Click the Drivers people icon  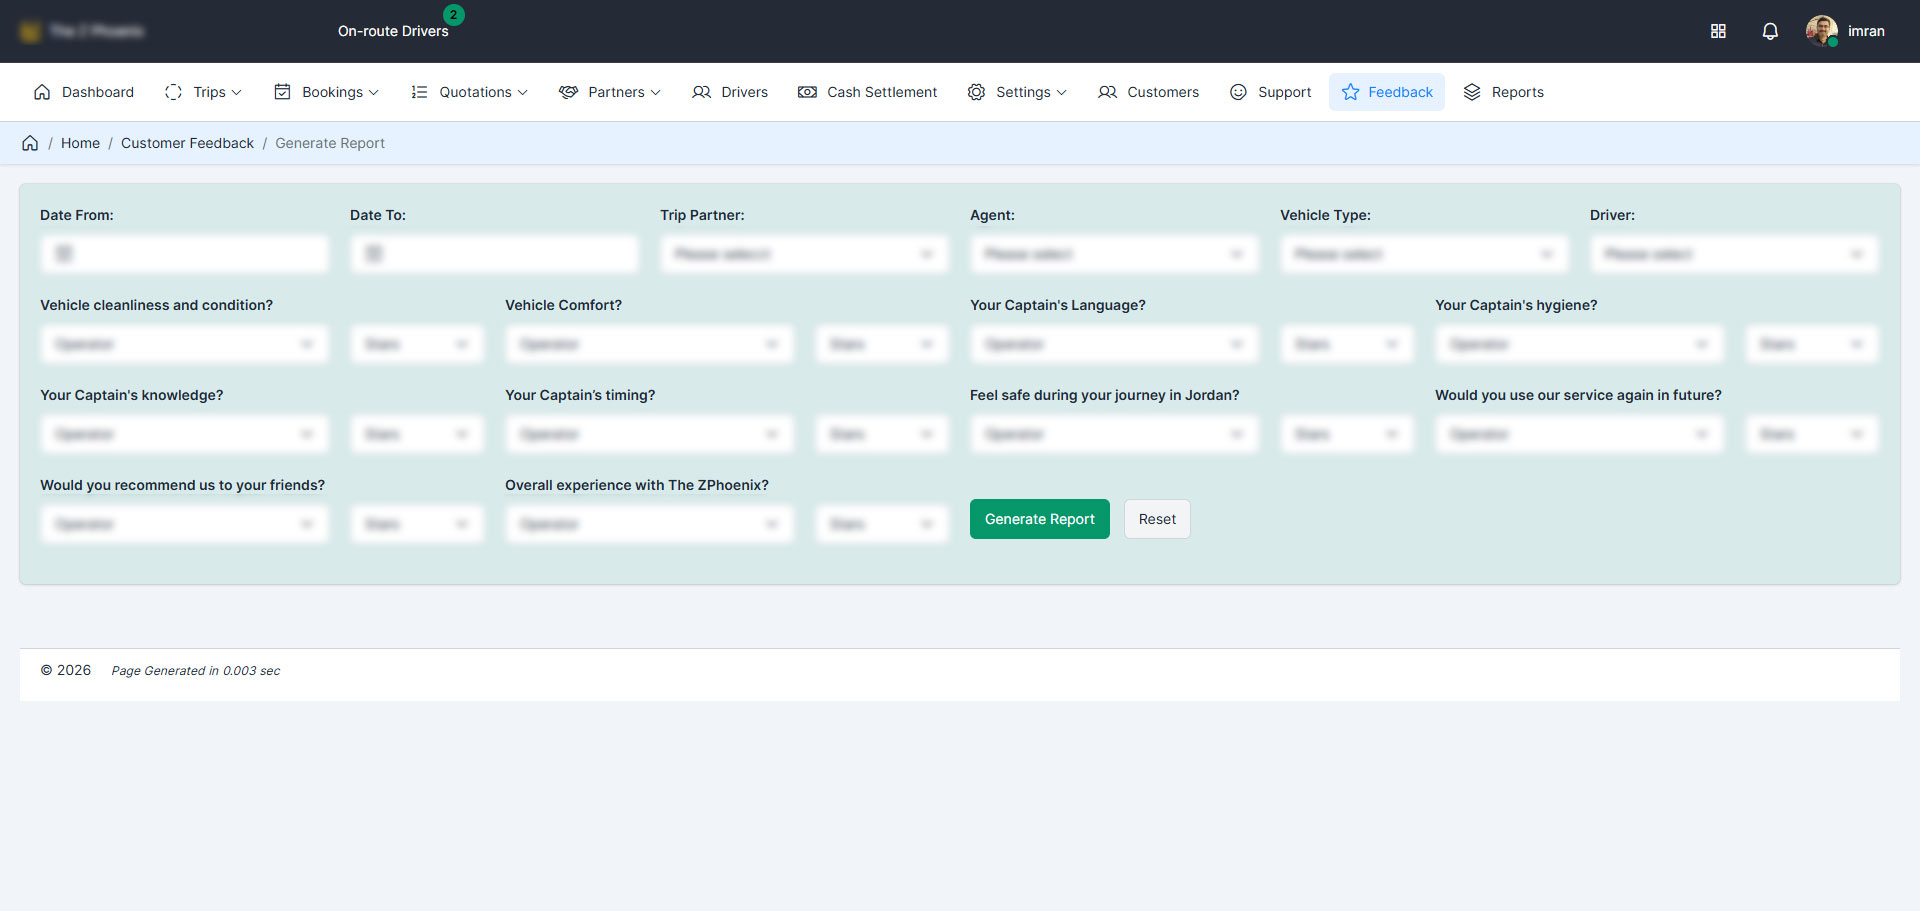click(701, 92)
